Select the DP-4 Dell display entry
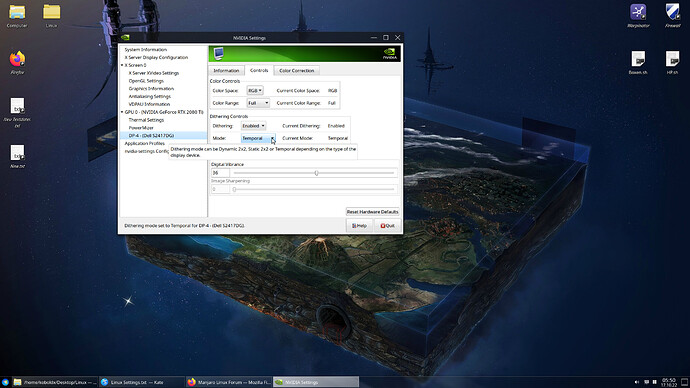This screenshot has width=690, height=388. pos(151,135)
